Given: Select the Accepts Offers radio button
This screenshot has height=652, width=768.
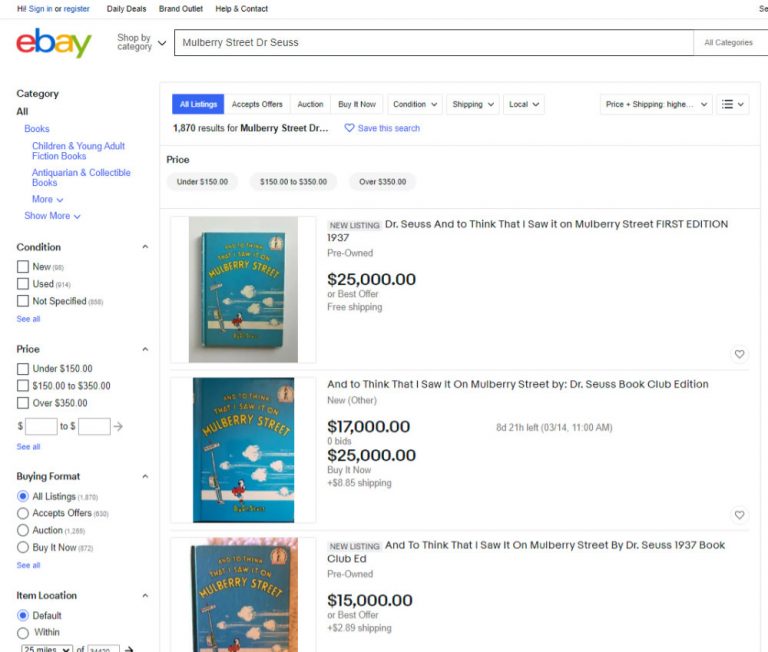Looking at the screenshot, I should 23,513.
